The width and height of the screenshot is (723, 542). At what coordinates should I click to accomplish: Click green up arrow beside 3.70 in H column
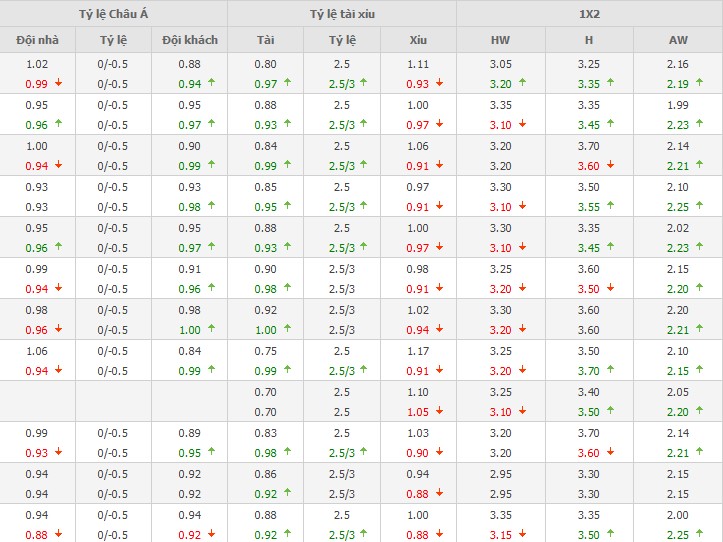tap(611, 371)
